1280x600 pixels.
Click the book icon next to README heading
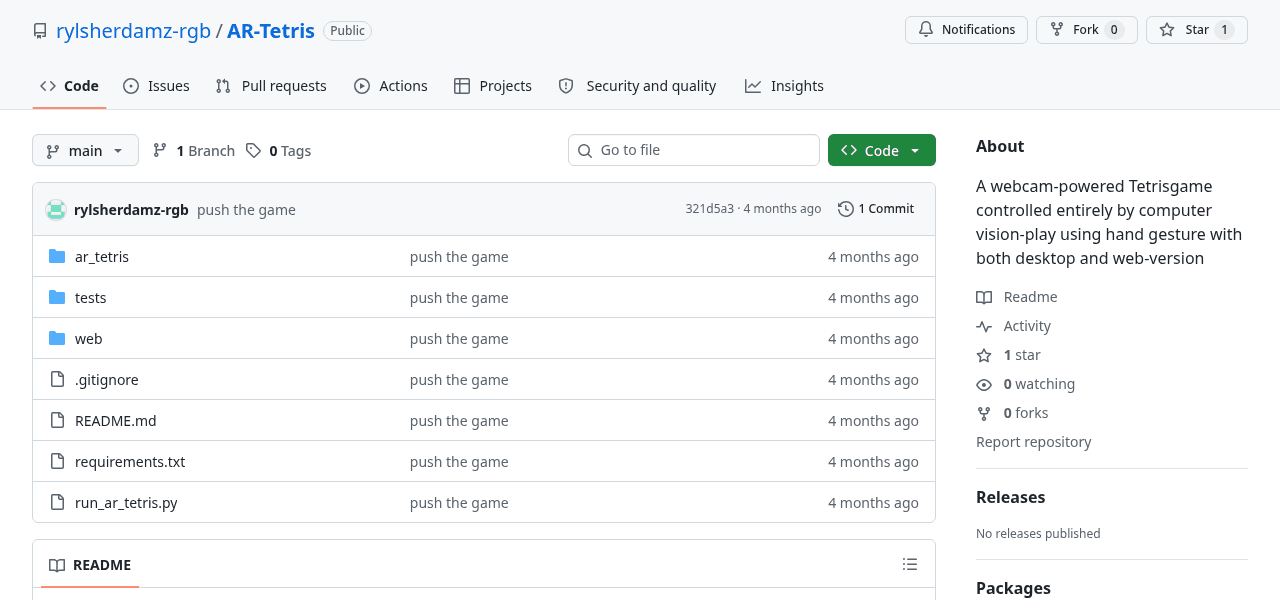click(x=57, y=565)
